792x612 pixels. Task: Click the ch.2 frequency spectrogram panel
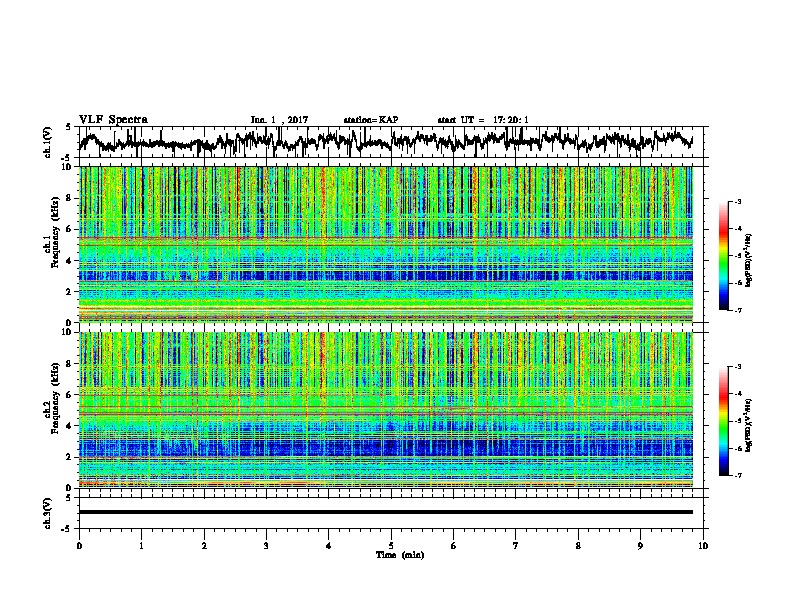pos(386,410)
